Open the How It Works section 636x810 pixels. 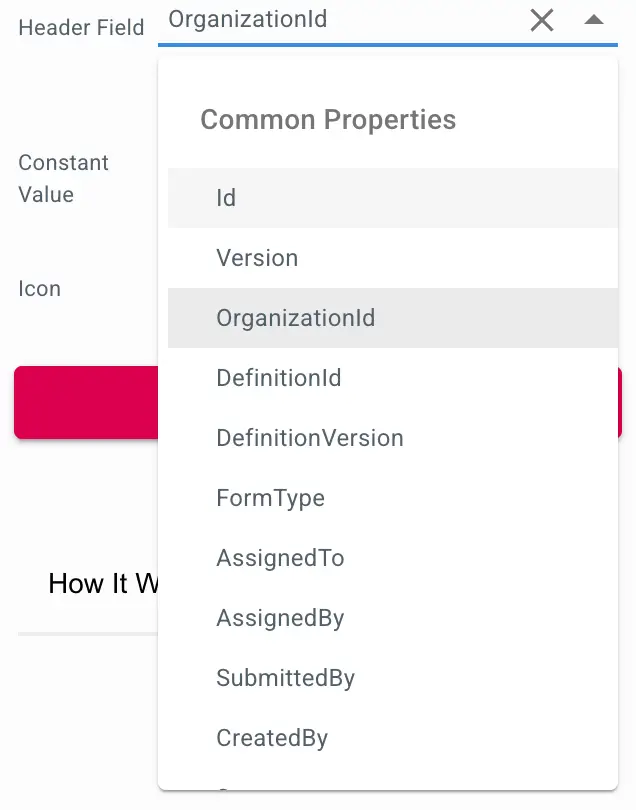pyautogui.click(x=99, y=583)
